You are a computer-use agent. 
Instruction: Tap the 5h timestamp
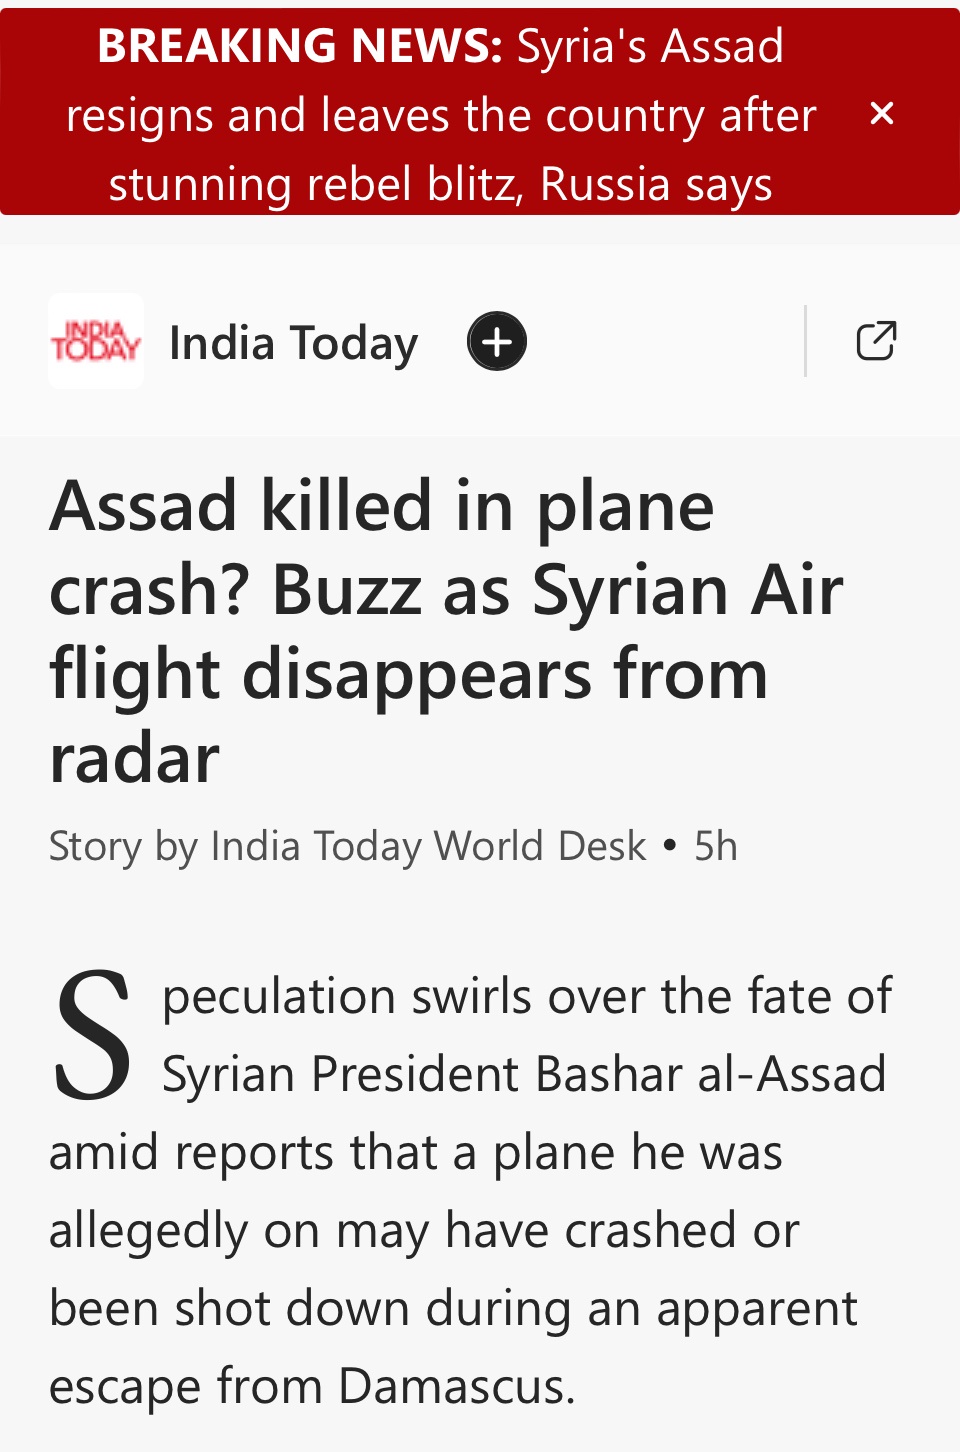click(716, 846)
